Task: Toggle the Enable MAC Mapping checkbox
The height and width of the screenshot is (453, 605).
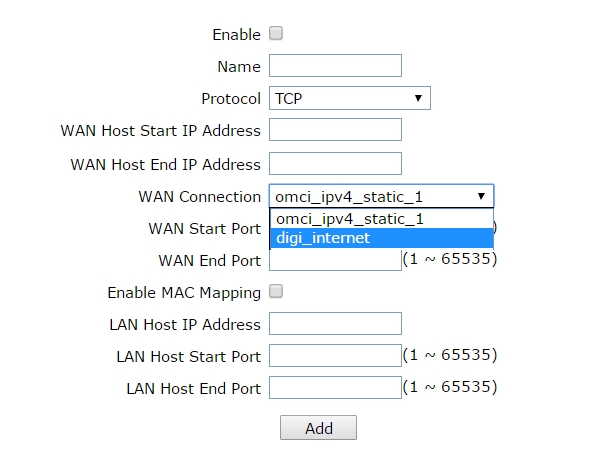Action: coord(276,291)
